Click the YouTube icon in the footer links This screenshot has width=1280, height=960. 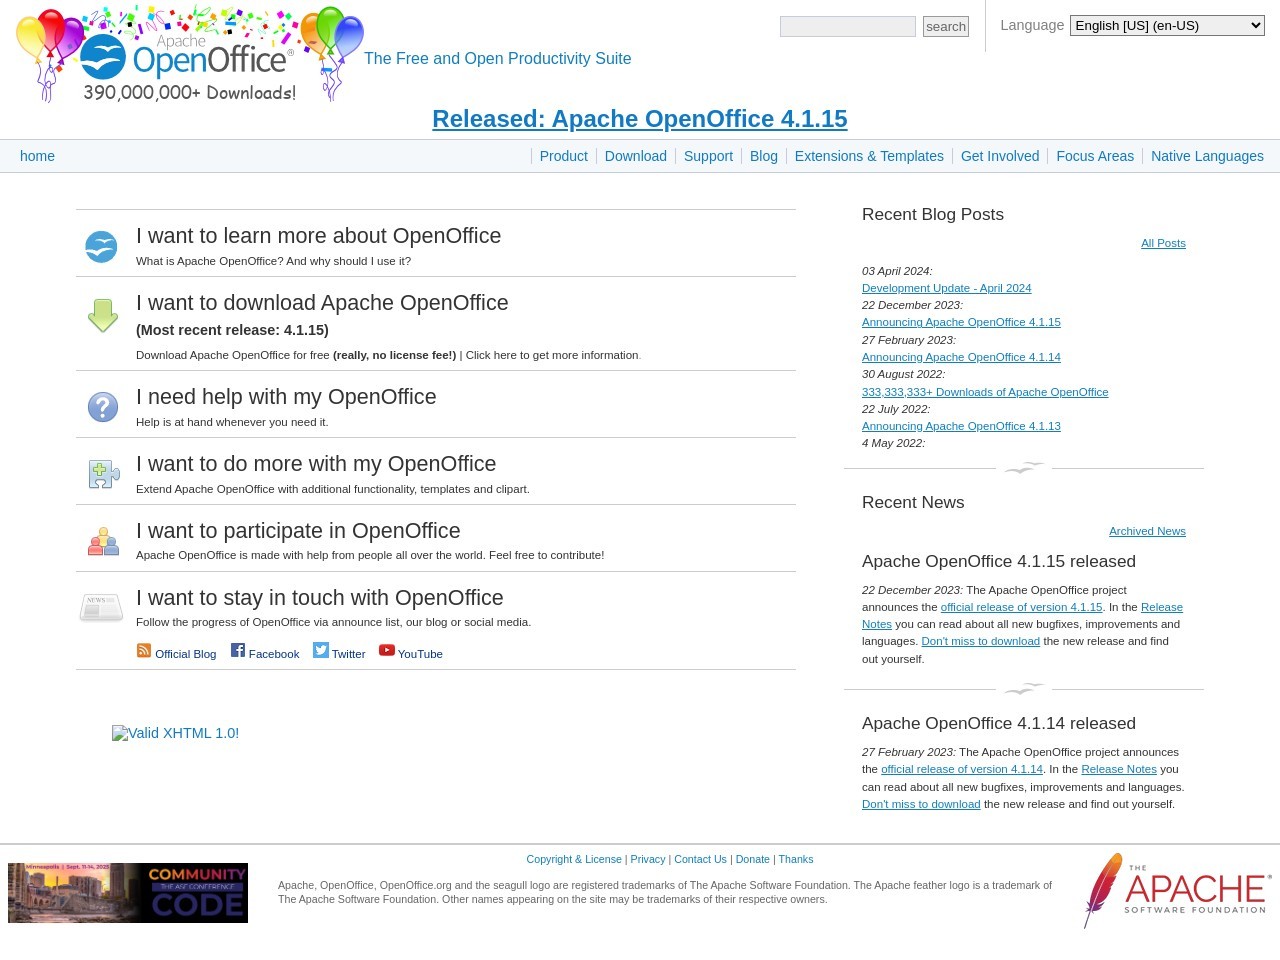point(387,650)
